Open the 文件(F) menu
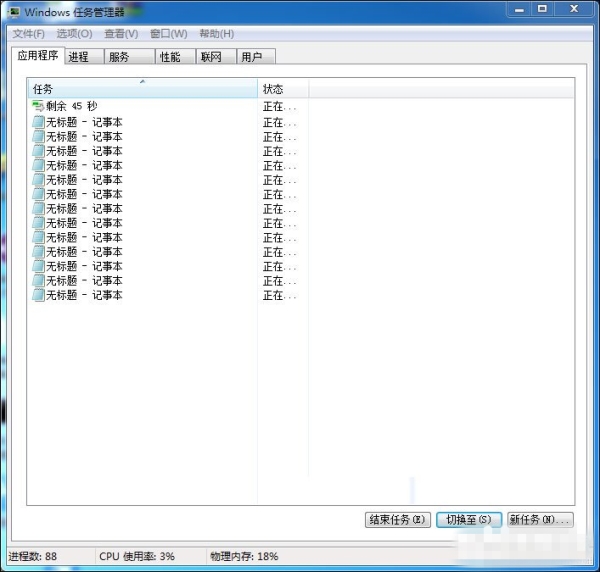600x572 pixels. [28, 34]
